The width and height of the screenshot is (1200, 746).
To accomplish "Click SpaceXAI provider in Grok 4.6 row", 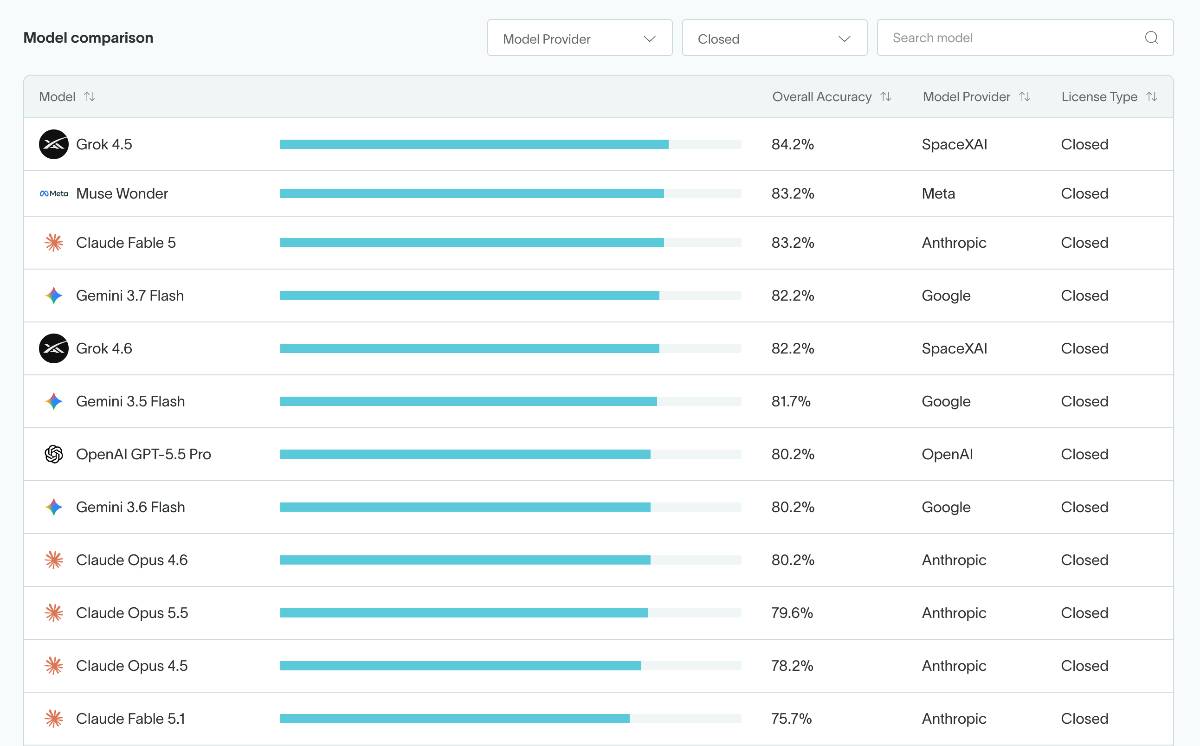I will coord(954,348).
